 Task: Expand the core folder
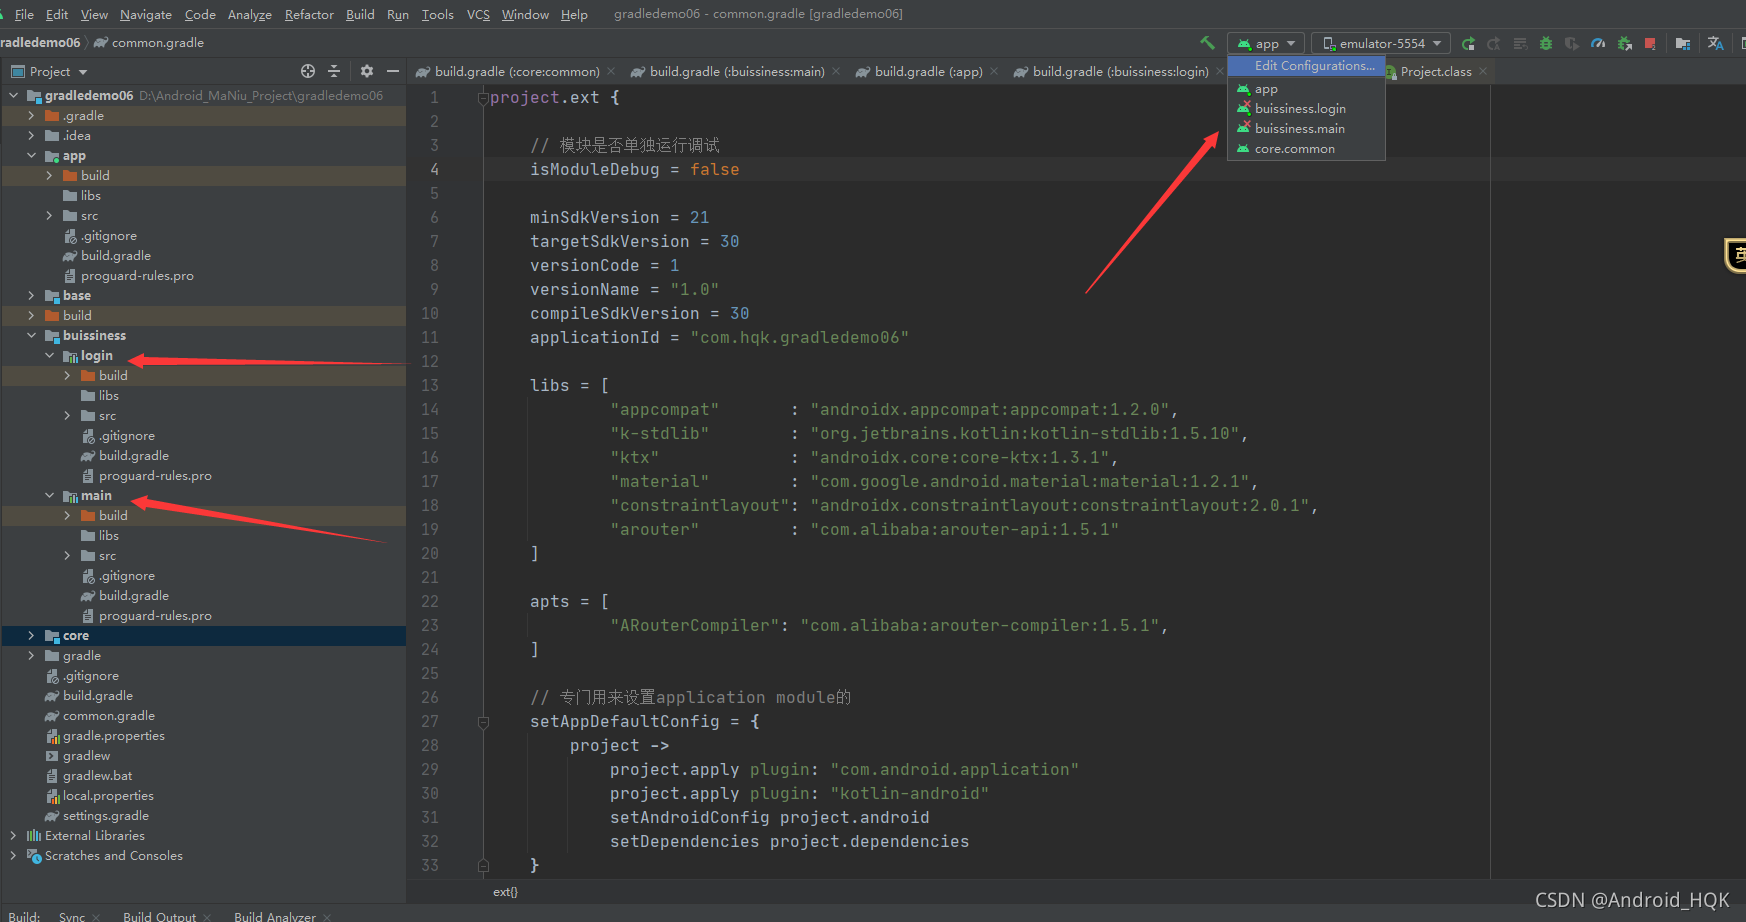[x=31, y=635]
